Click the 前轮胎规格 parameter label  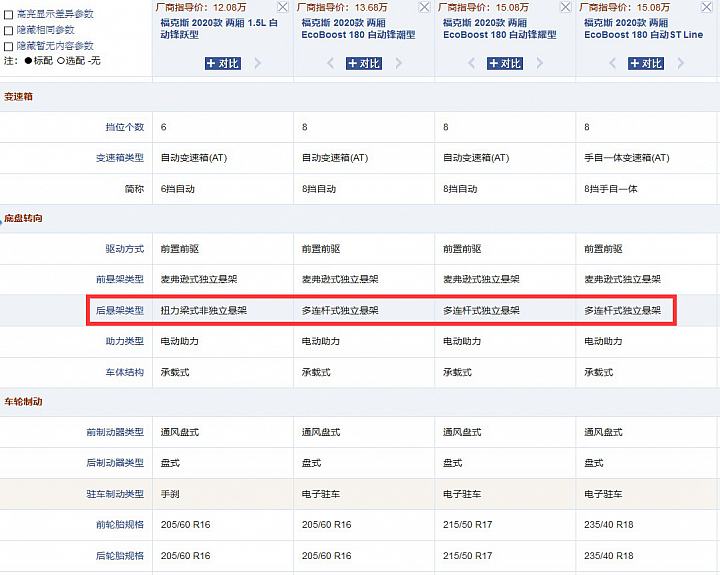(120, 524)
